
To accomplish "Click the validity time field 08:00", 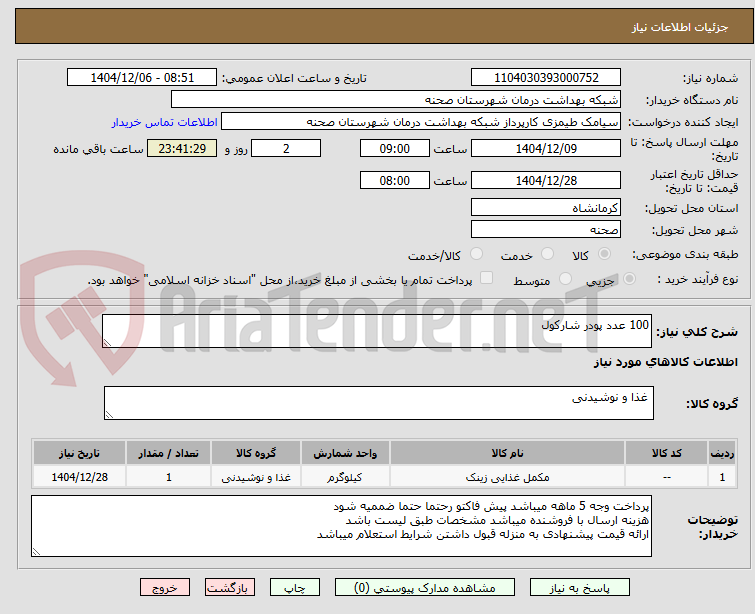I will (x=395, y=181).
